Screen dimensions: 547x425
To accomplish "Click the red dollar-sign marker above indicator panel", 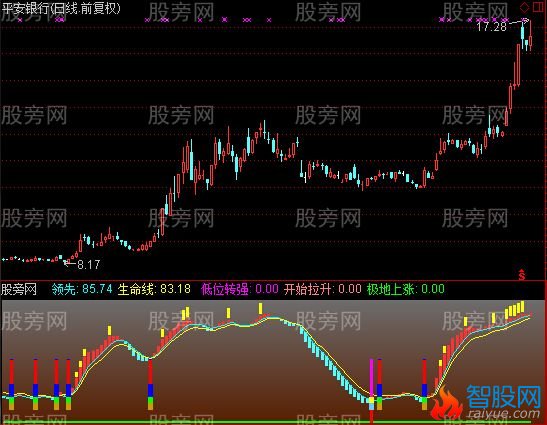I will (x=522, y=275).
